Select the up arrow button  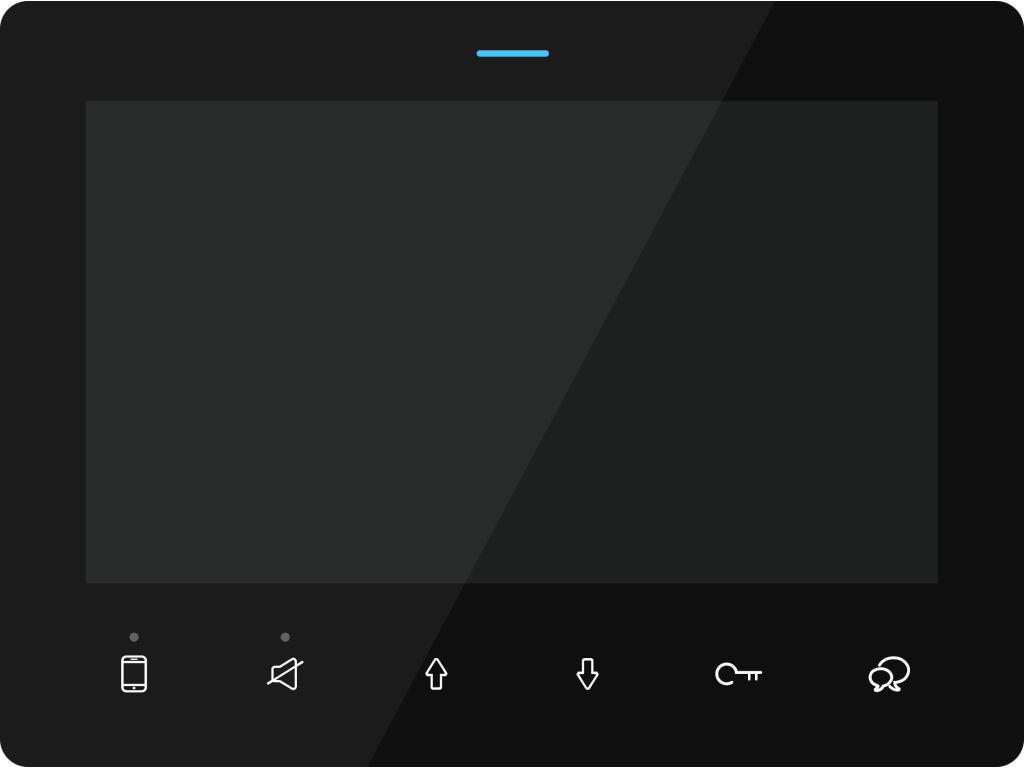[436, 673]
